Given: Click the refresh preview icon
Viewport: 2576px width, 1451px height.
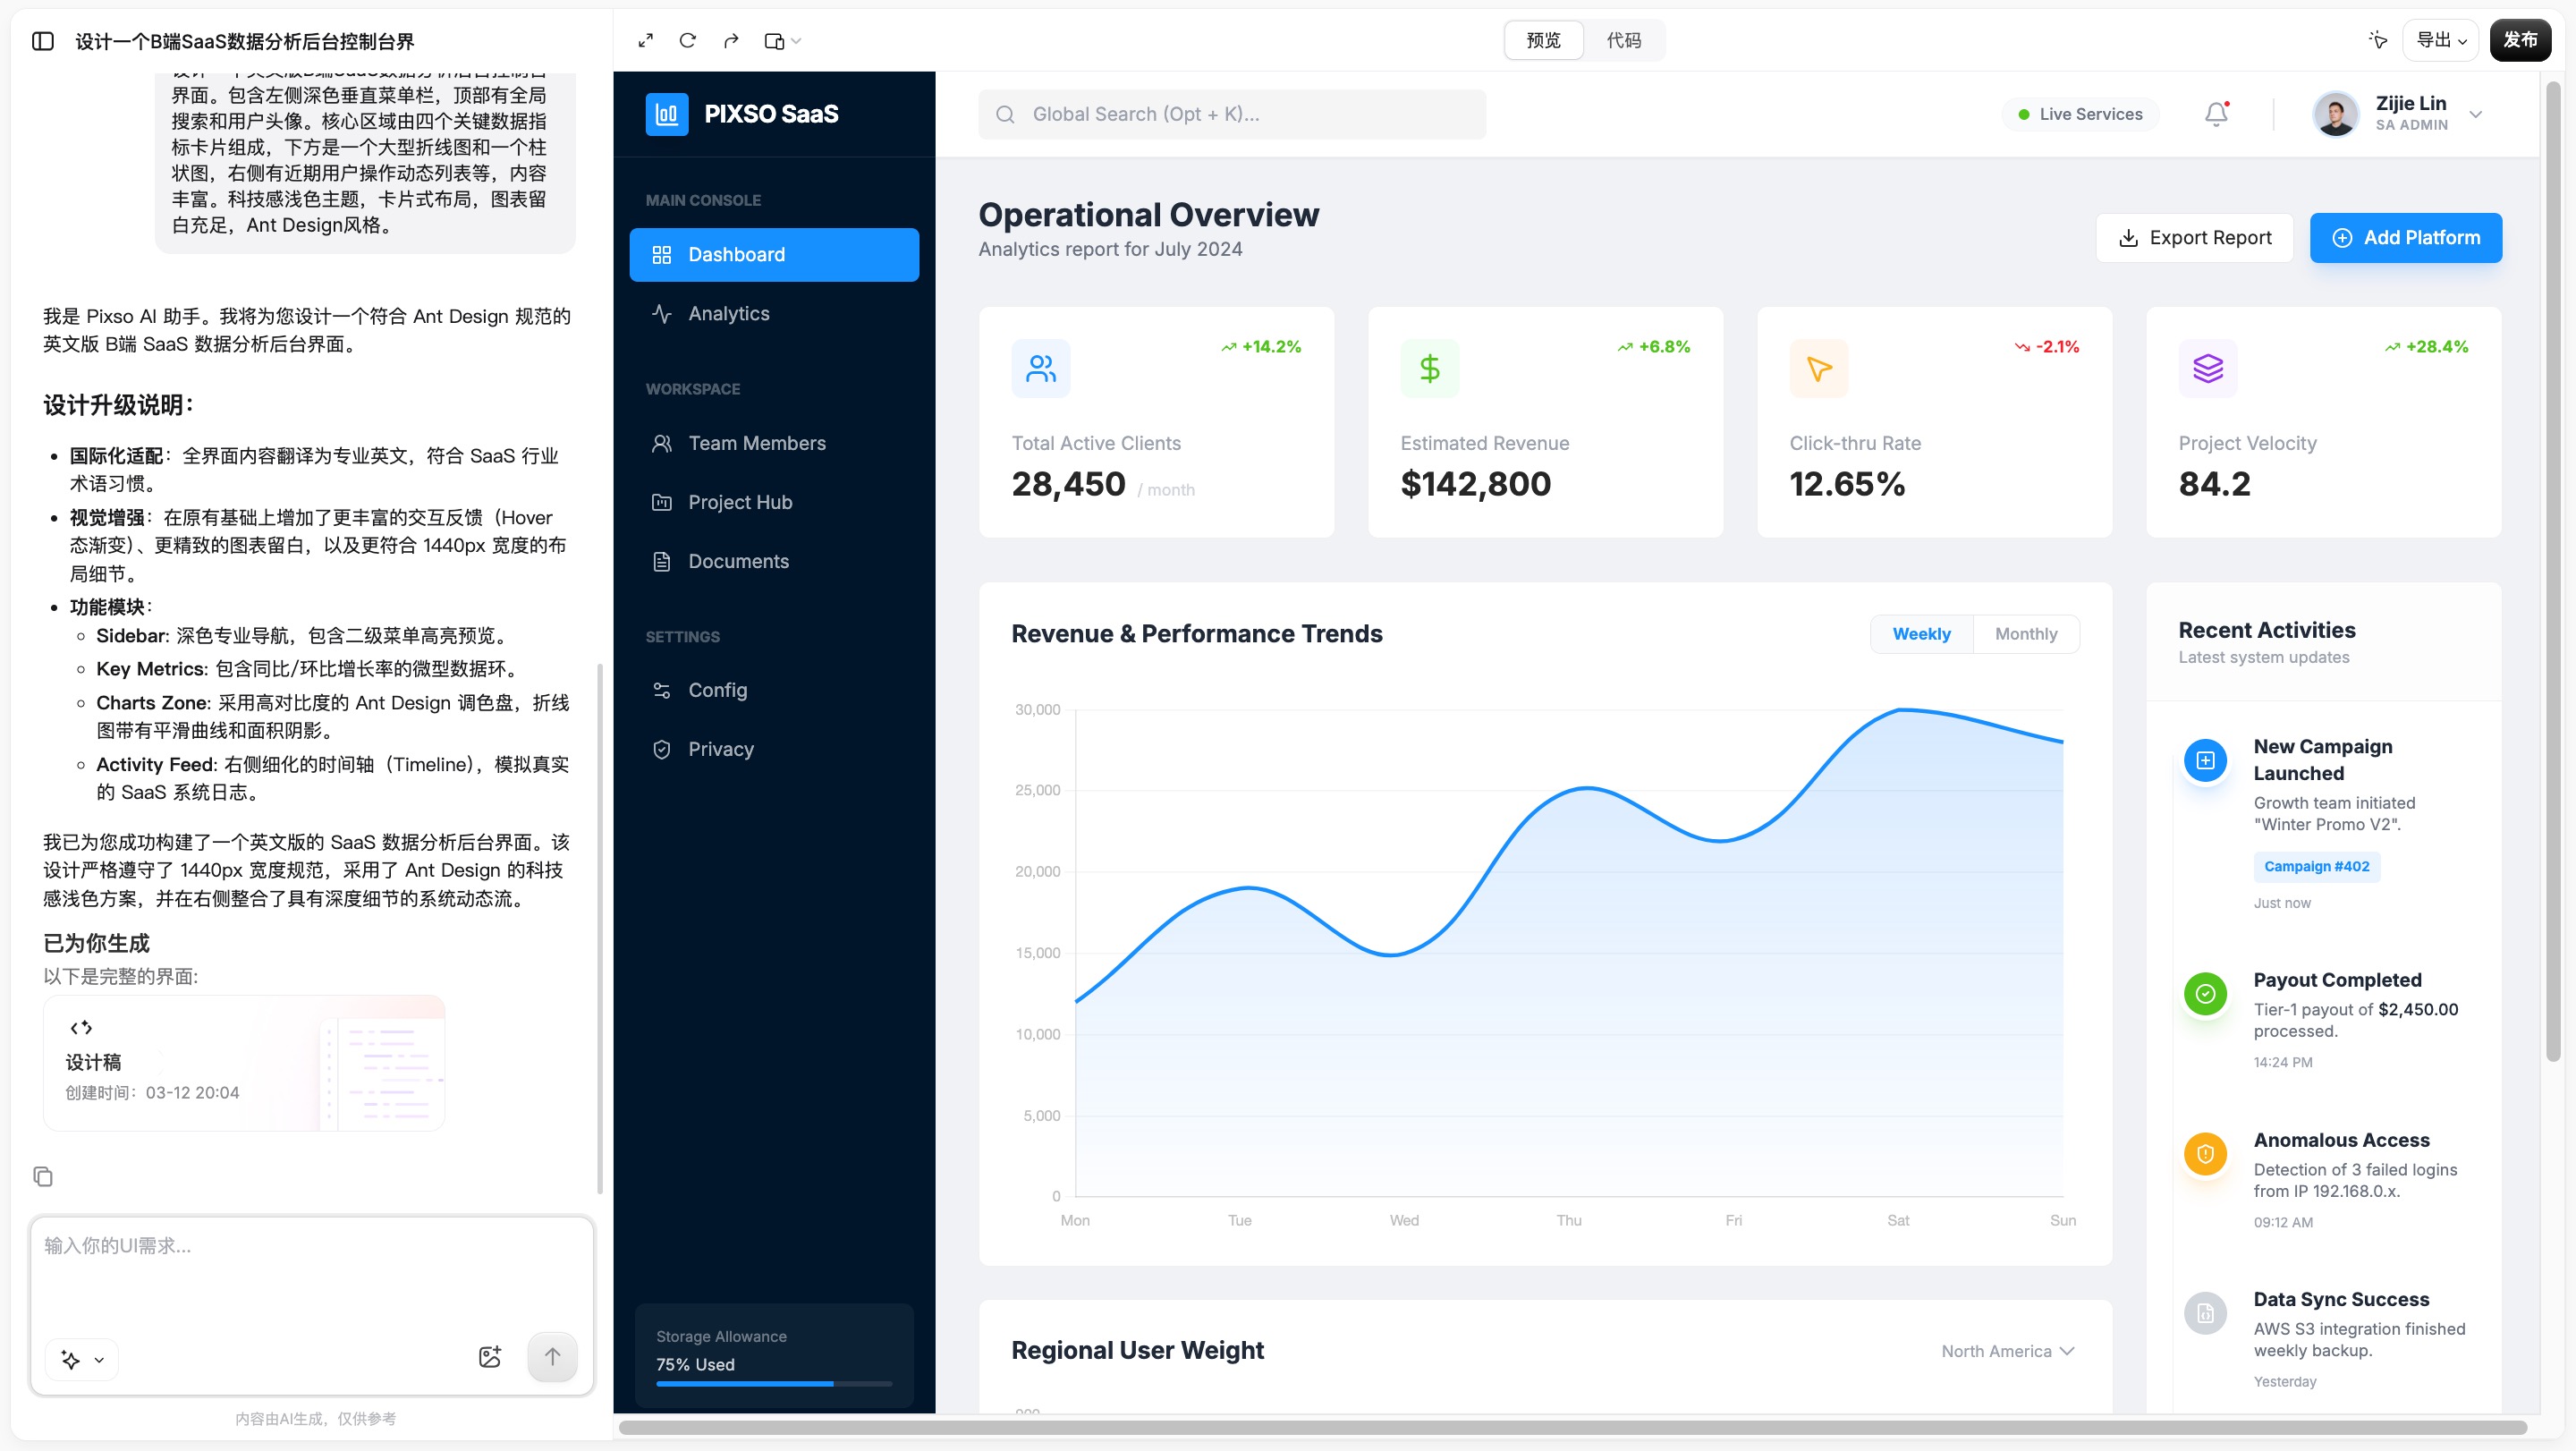Looking at the screenshot, I should tap(688, 41).
